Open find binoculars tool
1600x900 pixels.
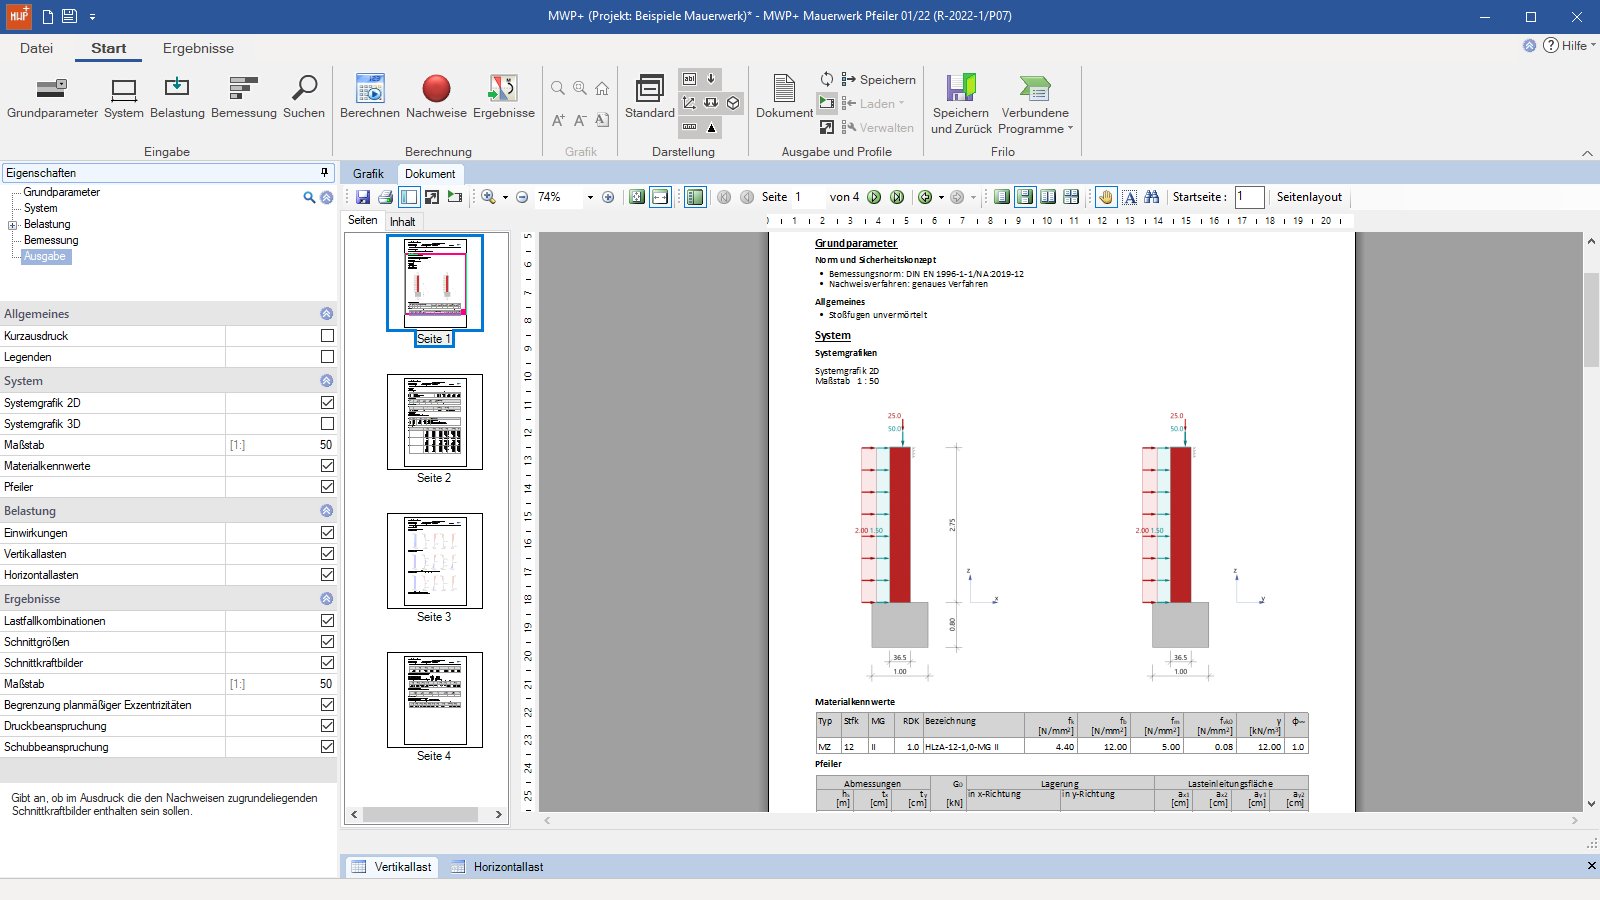point(1152,197)
